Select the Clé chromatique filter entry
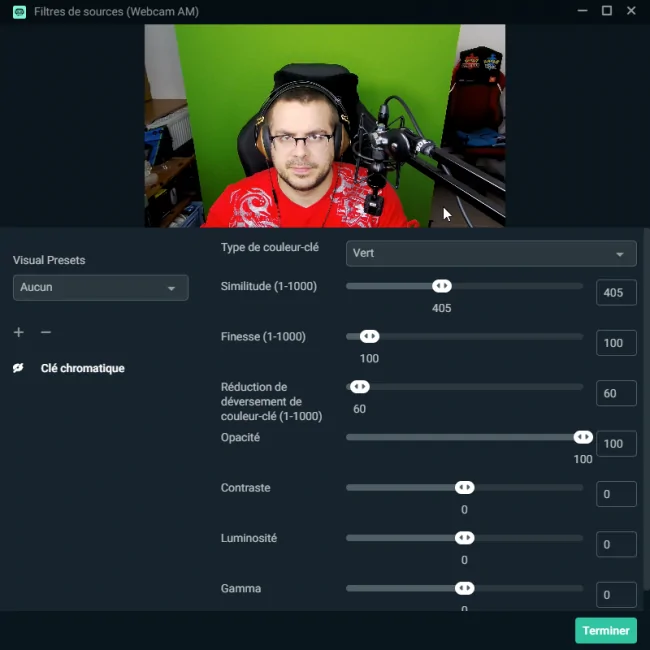The width and height of the screenshot is (650, 650). coord(82,368)
